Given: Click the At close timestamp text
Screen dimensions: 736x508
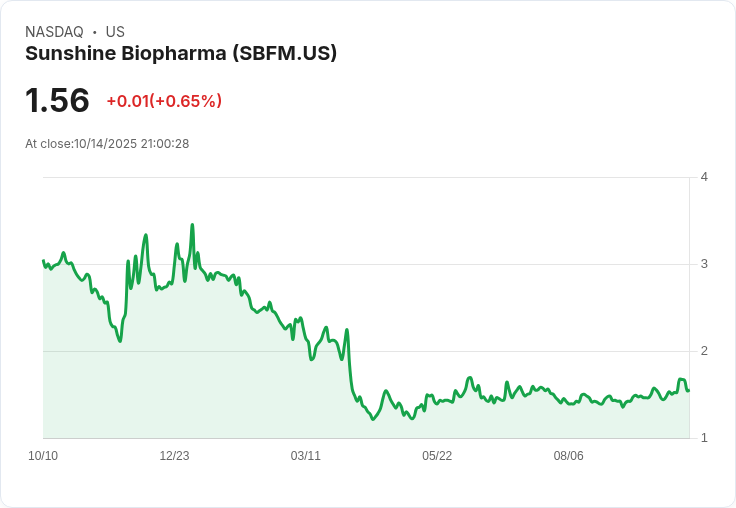Looking at the screenshot, I should (107, 144).
